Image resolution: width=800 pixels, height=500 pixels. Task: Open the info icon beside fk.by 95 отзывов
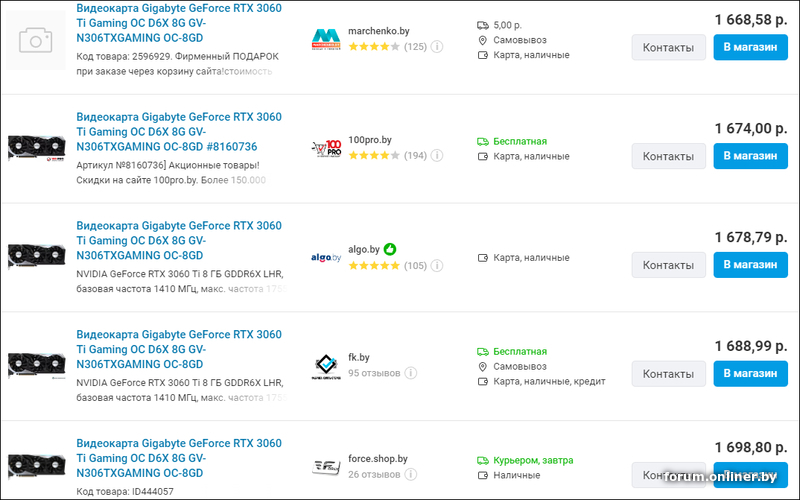pyautogui.click(x=411, y=373)
